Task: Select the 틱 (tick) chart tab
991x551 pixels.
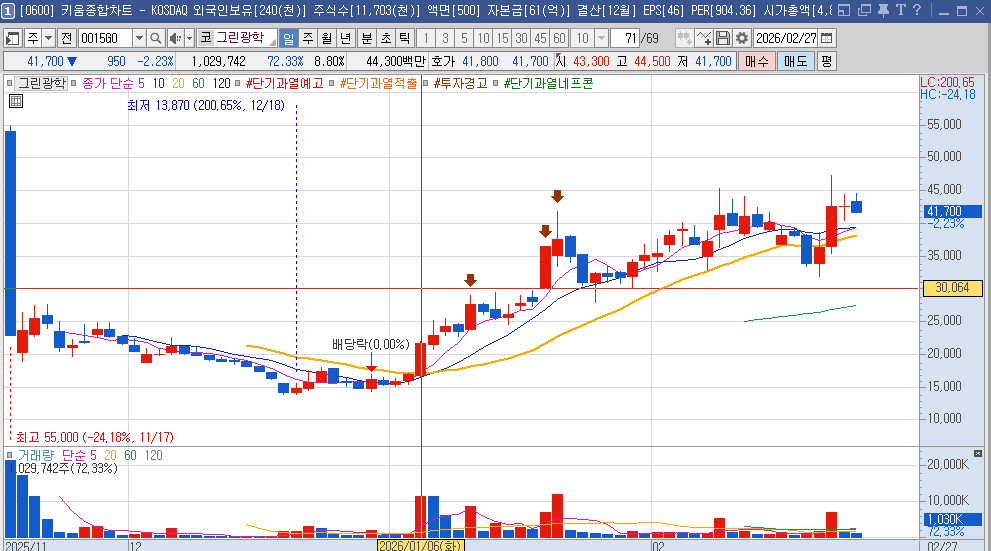Action: tap(404, 38)
